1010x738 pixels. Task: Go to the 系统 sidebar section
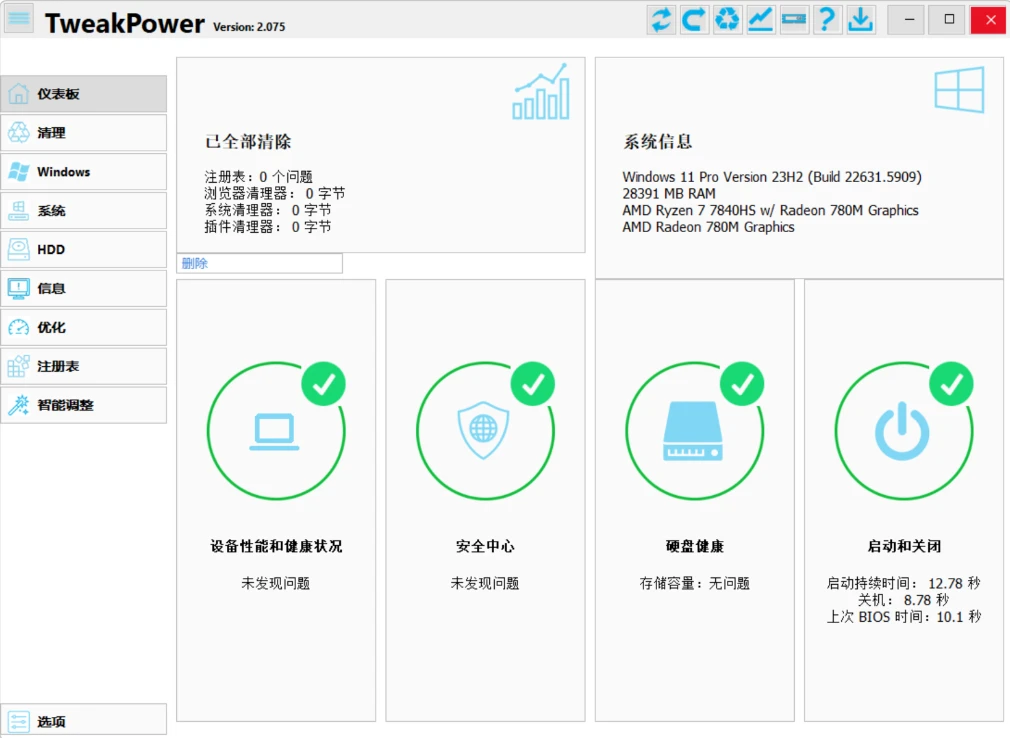tap(84, 211)
